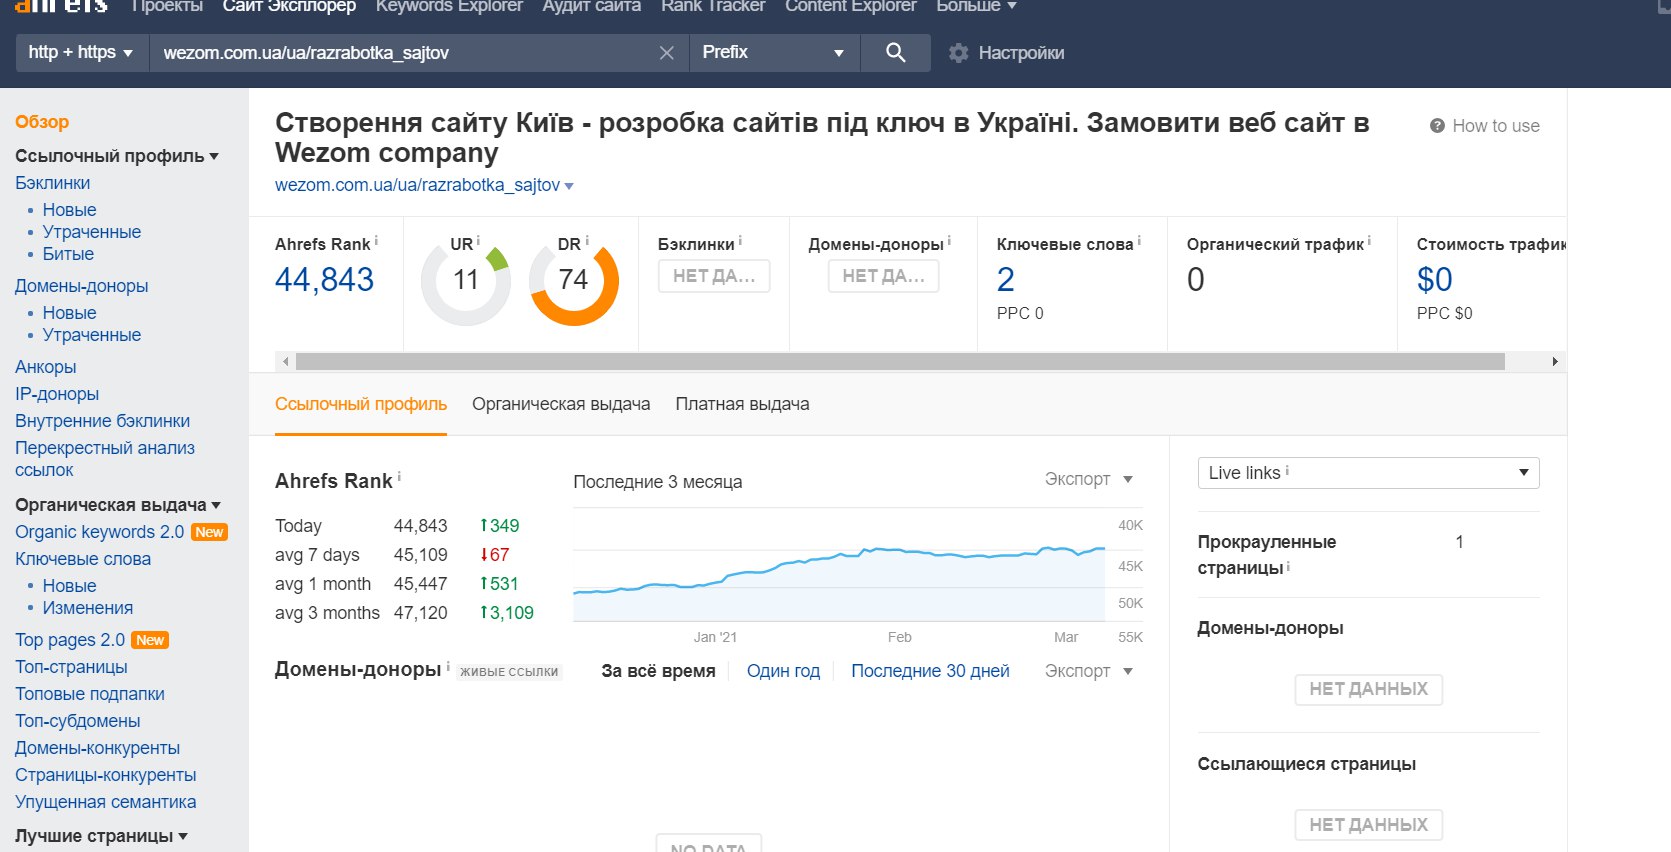Open the http + https protocol dropdown
This screenshot has width=1671, height=852.
(82, 52)
